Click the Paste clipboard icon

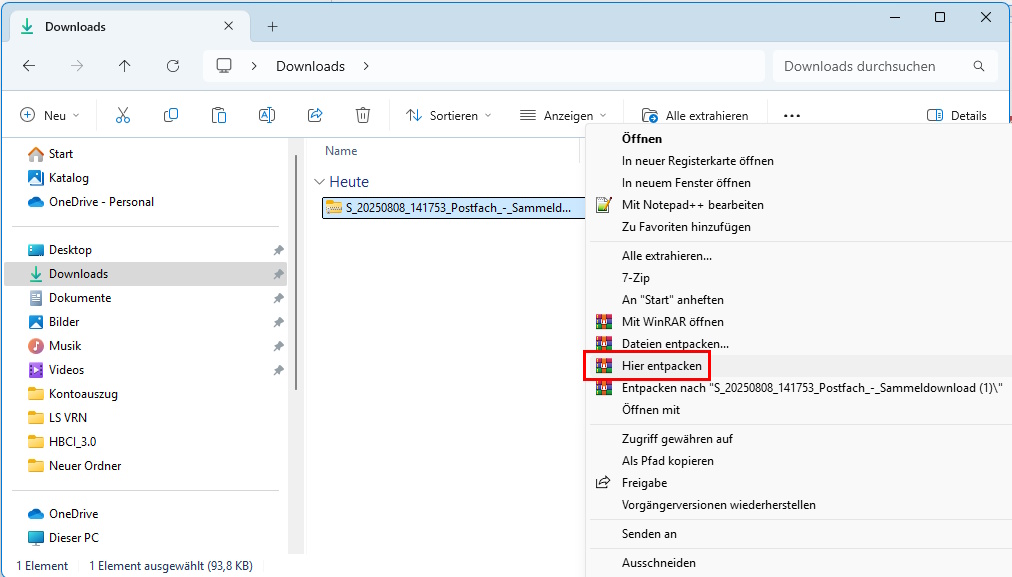tap(219, 115)
